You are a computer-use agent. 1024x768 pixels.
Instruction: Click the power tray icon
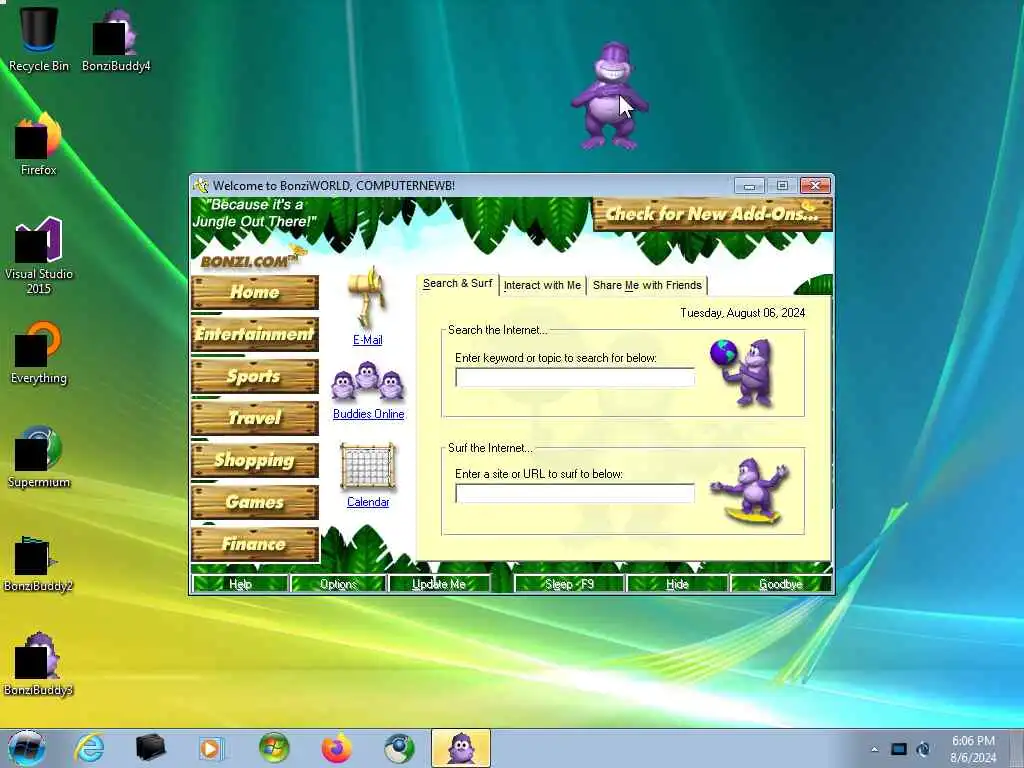[923, 749]
